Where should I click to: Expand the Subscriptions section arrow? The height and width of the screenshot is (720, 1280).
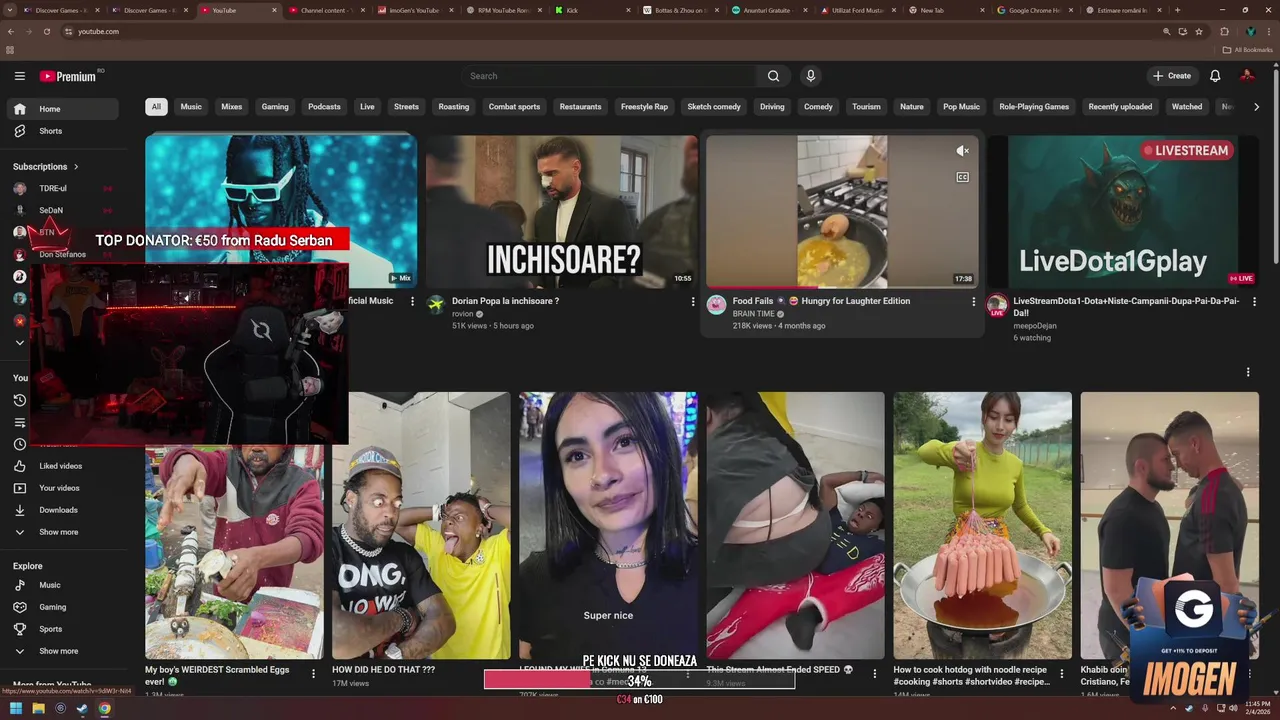[x=76, y=167]
